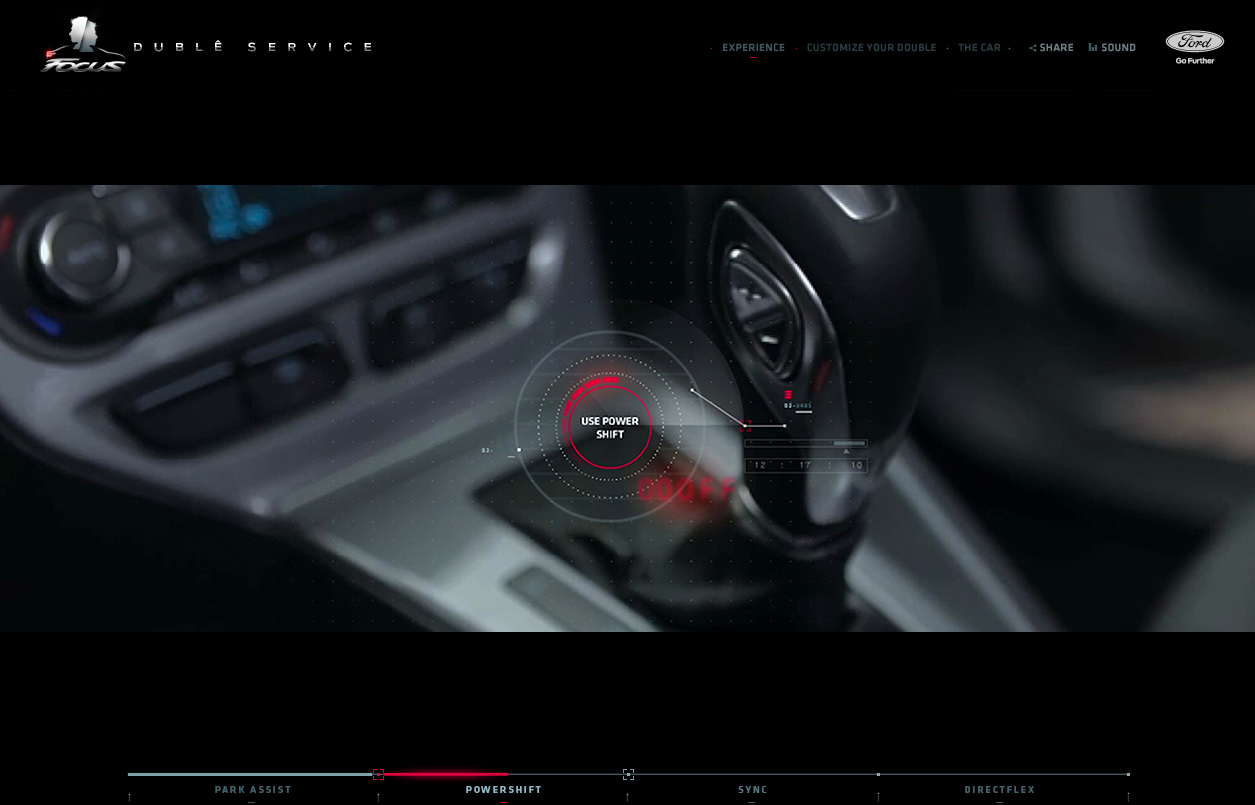
Task: Click the Ford Go Further logo
Action: point(1194,47)
